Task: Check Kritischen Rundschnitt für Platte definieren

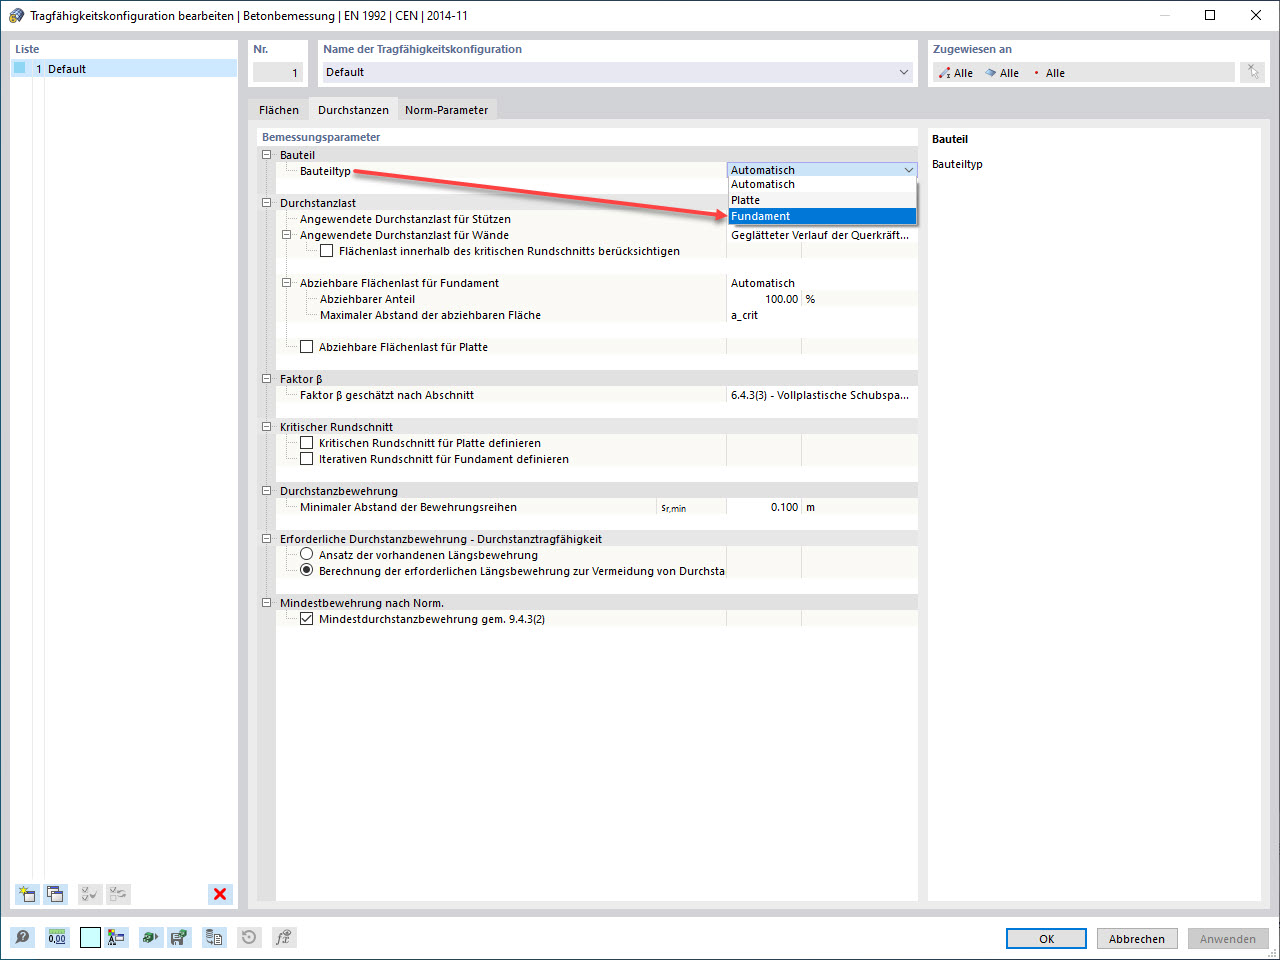Action: (x=307, y=443)
